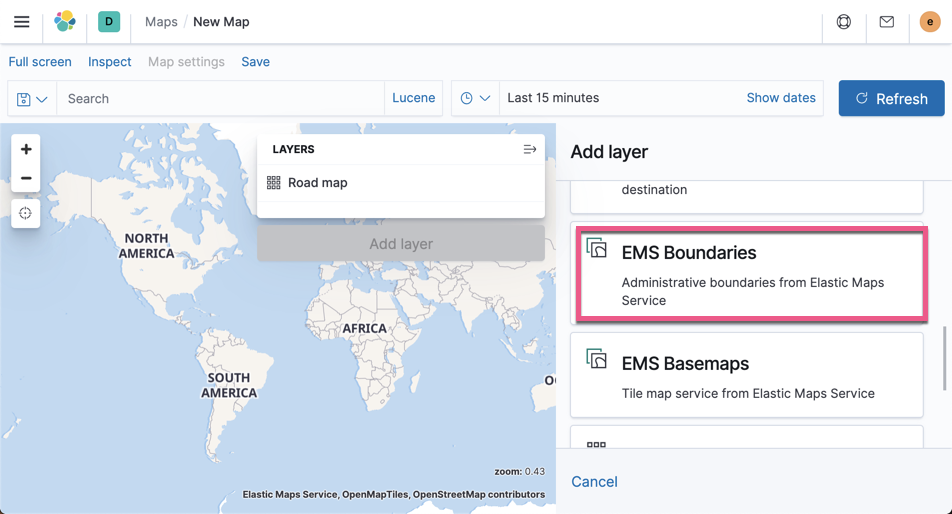Click the partially visible 'destination' card text
Image resolution: width=952 pixels, height=514 pixels.
pyautogui.click(x=654, y=189)
